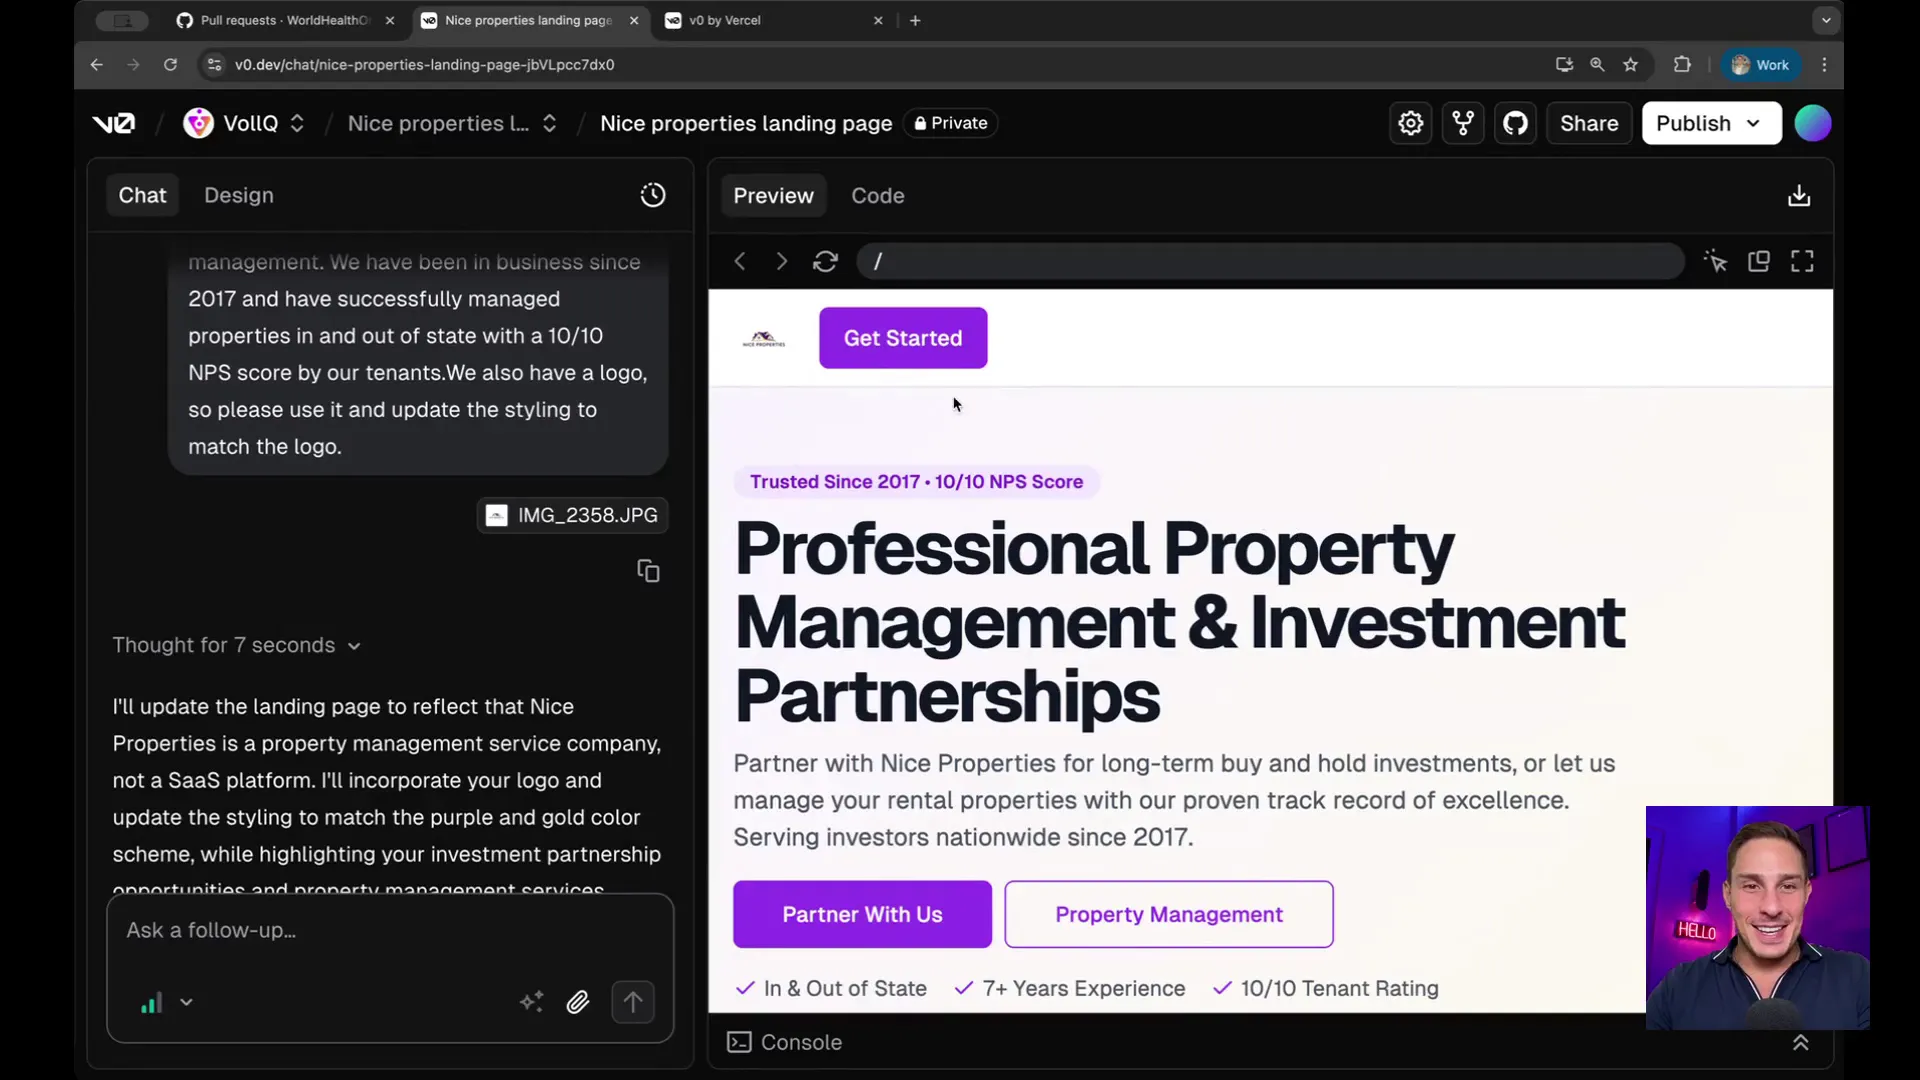
Task: Click Get Started in the preview
Action: point(903,338)
